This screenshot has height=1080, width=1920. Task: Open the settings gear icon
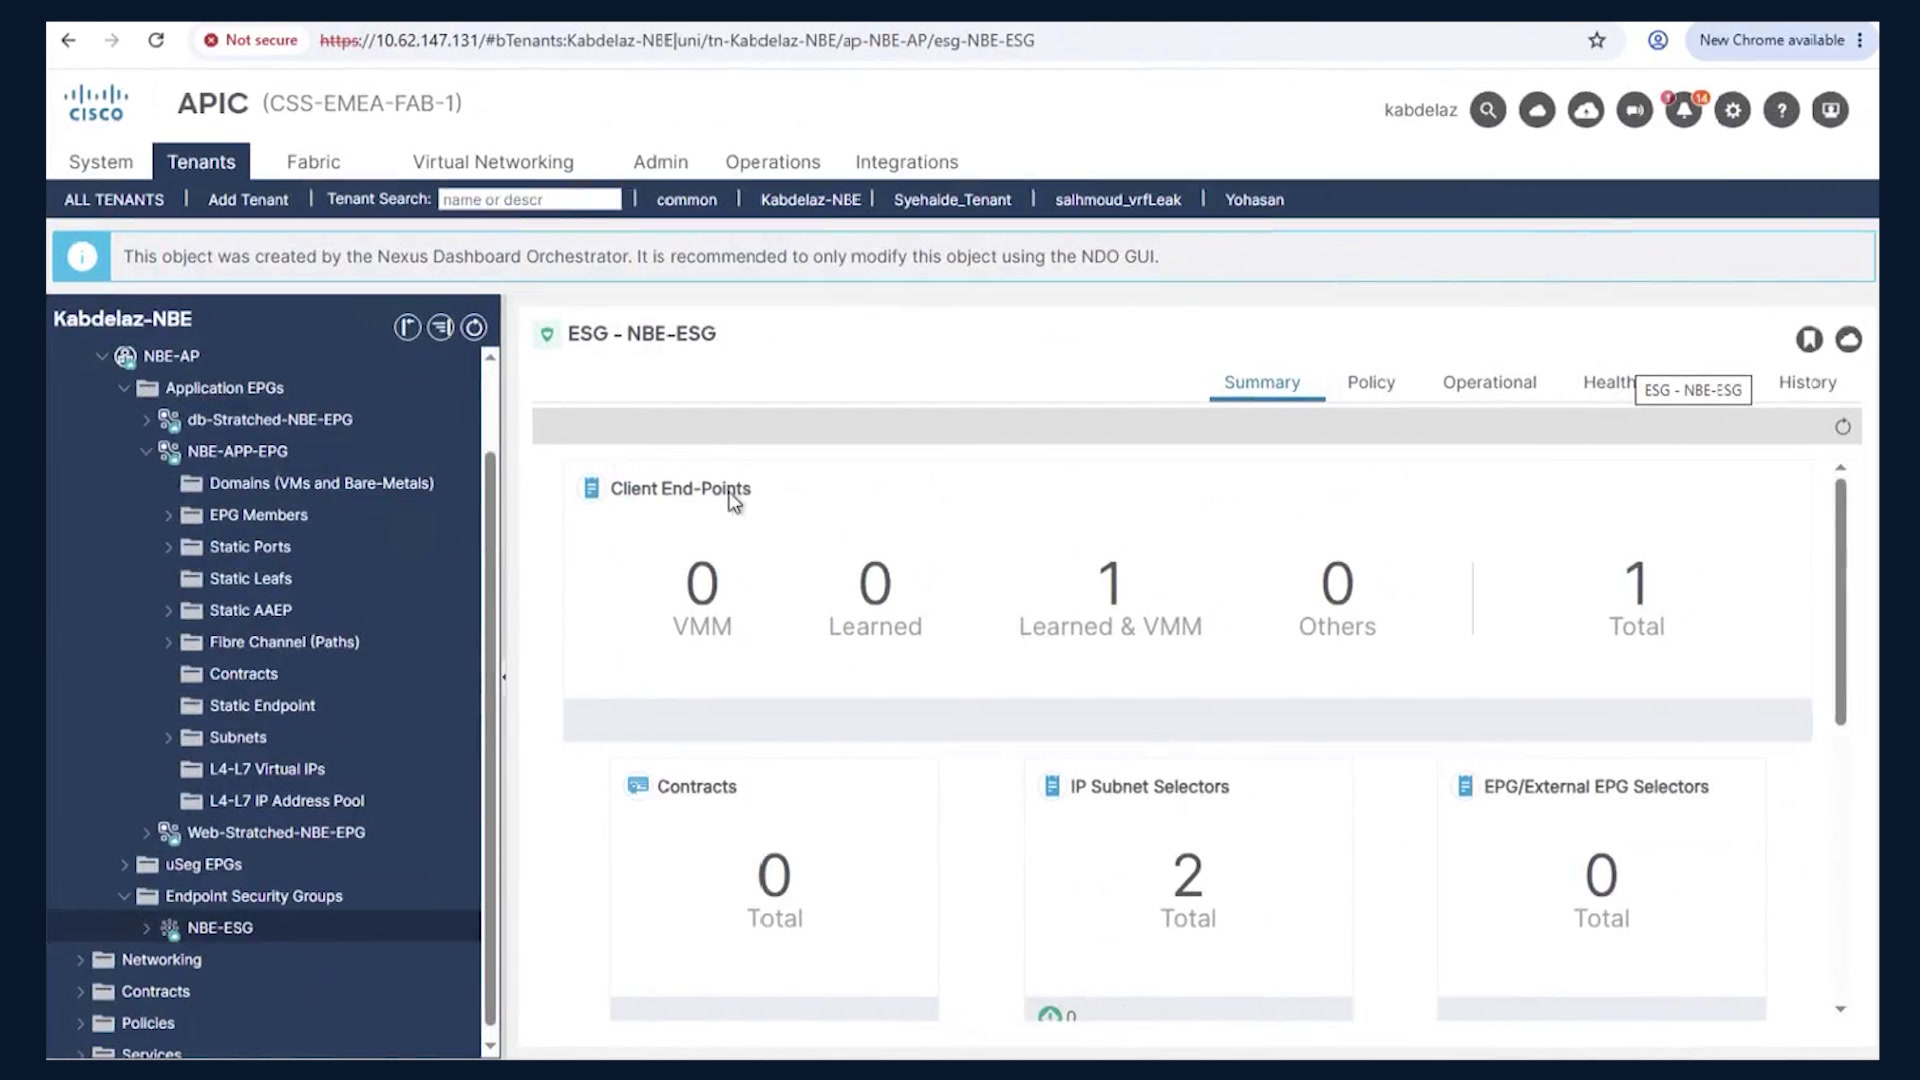pos(1733,110)
